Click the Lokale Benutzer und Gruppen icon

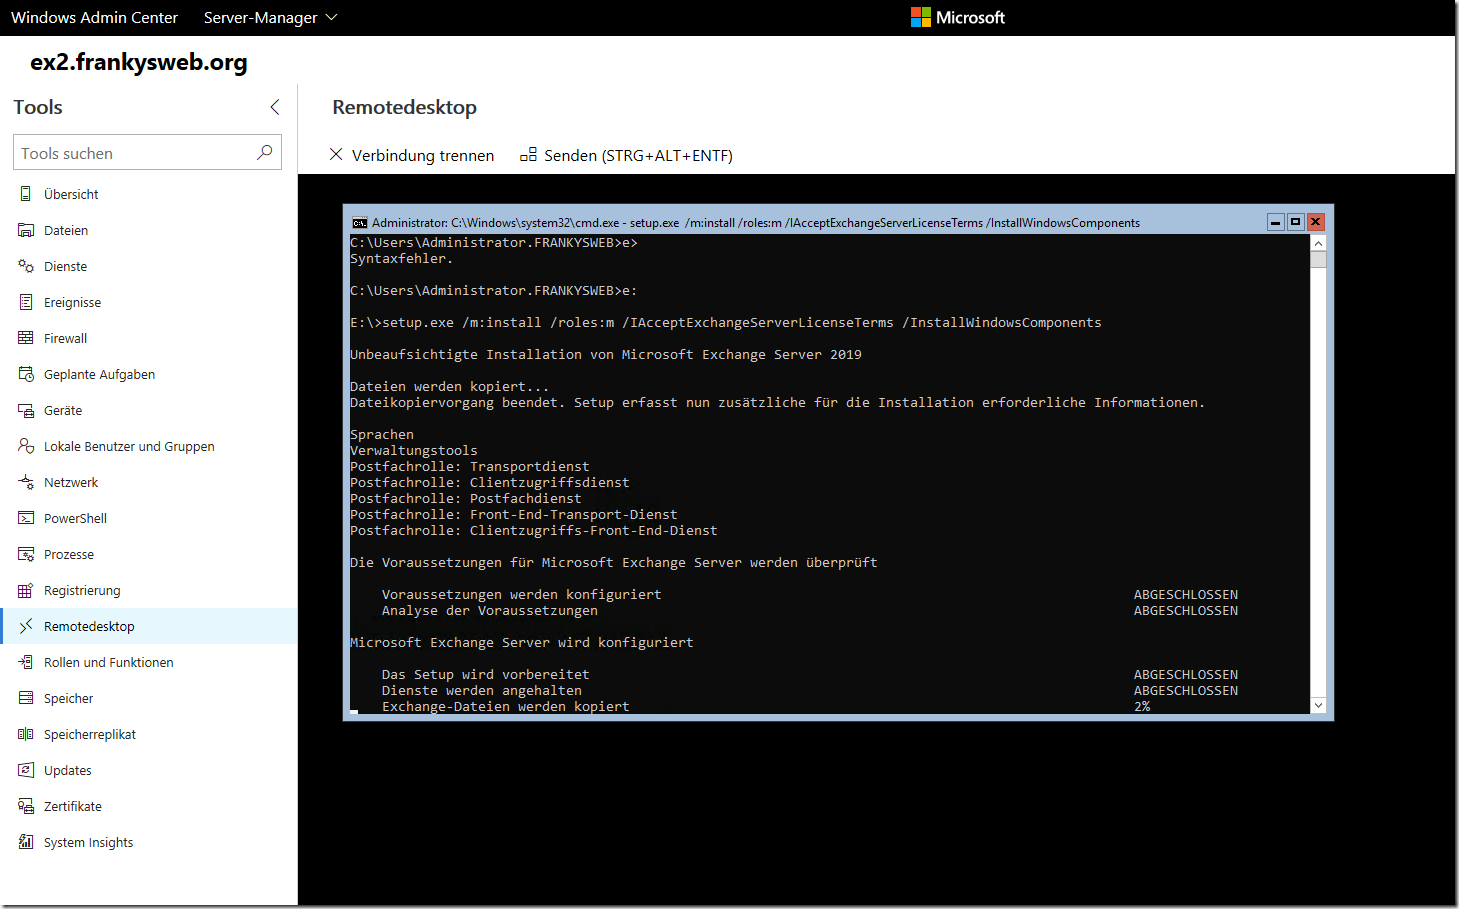tap(26, 446)
